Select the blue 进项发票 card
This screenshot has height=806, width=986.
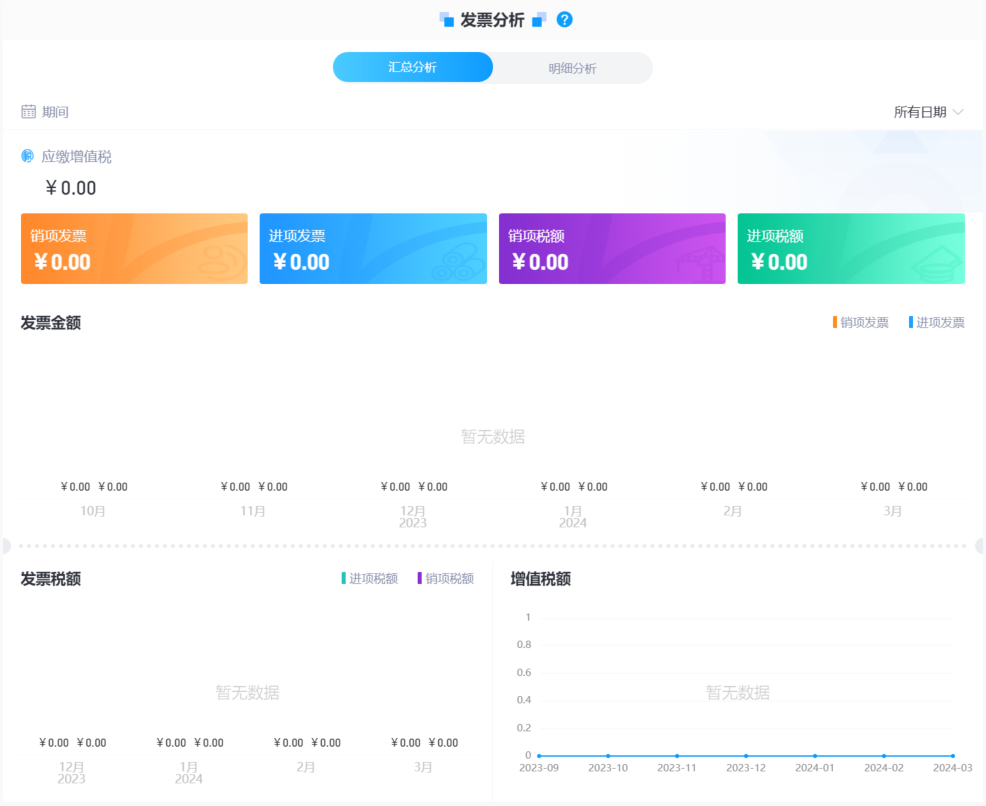pyautogui.click(x=373, y=248)
